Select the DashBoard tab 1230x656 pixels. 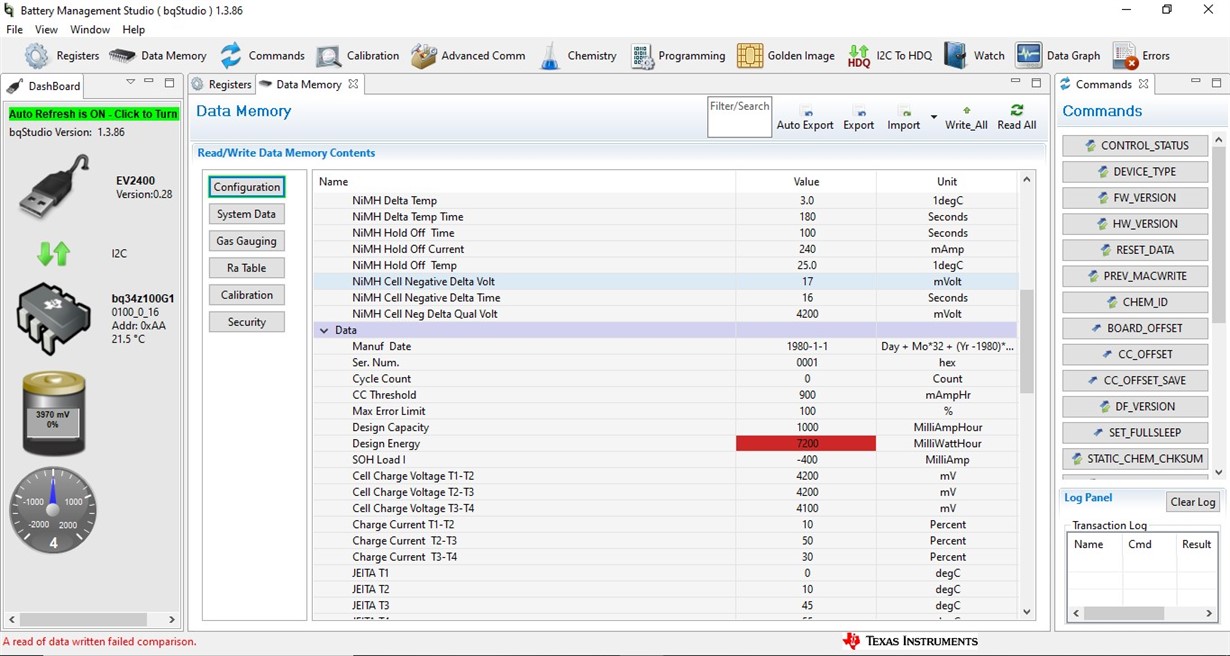pos(45,86)
